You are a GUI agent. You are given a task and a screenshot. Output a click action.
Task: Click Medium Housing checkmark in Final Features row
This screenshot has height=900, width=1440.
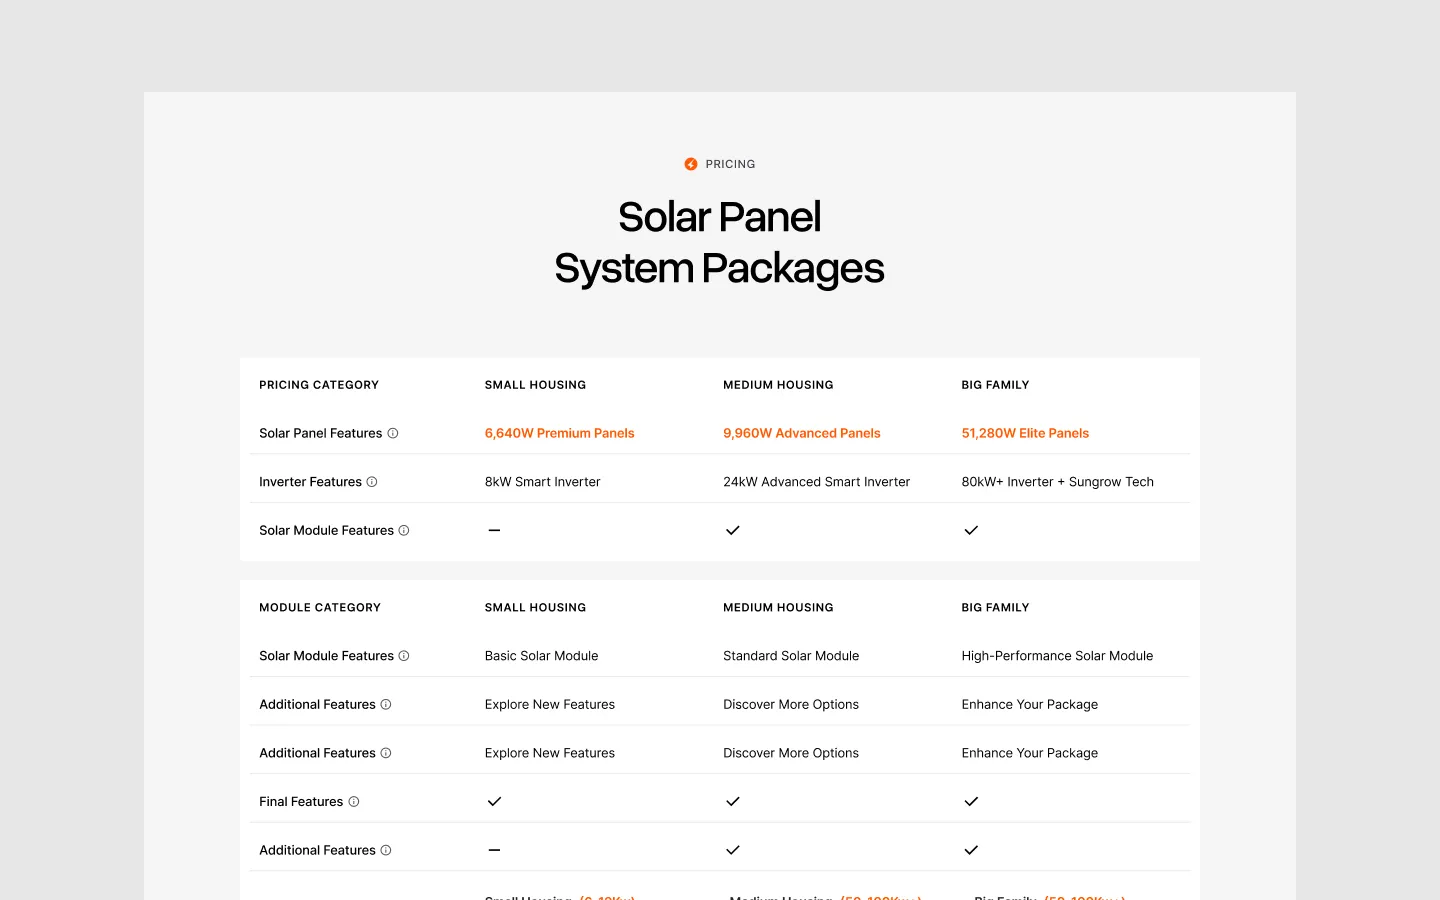pos(733,801)
